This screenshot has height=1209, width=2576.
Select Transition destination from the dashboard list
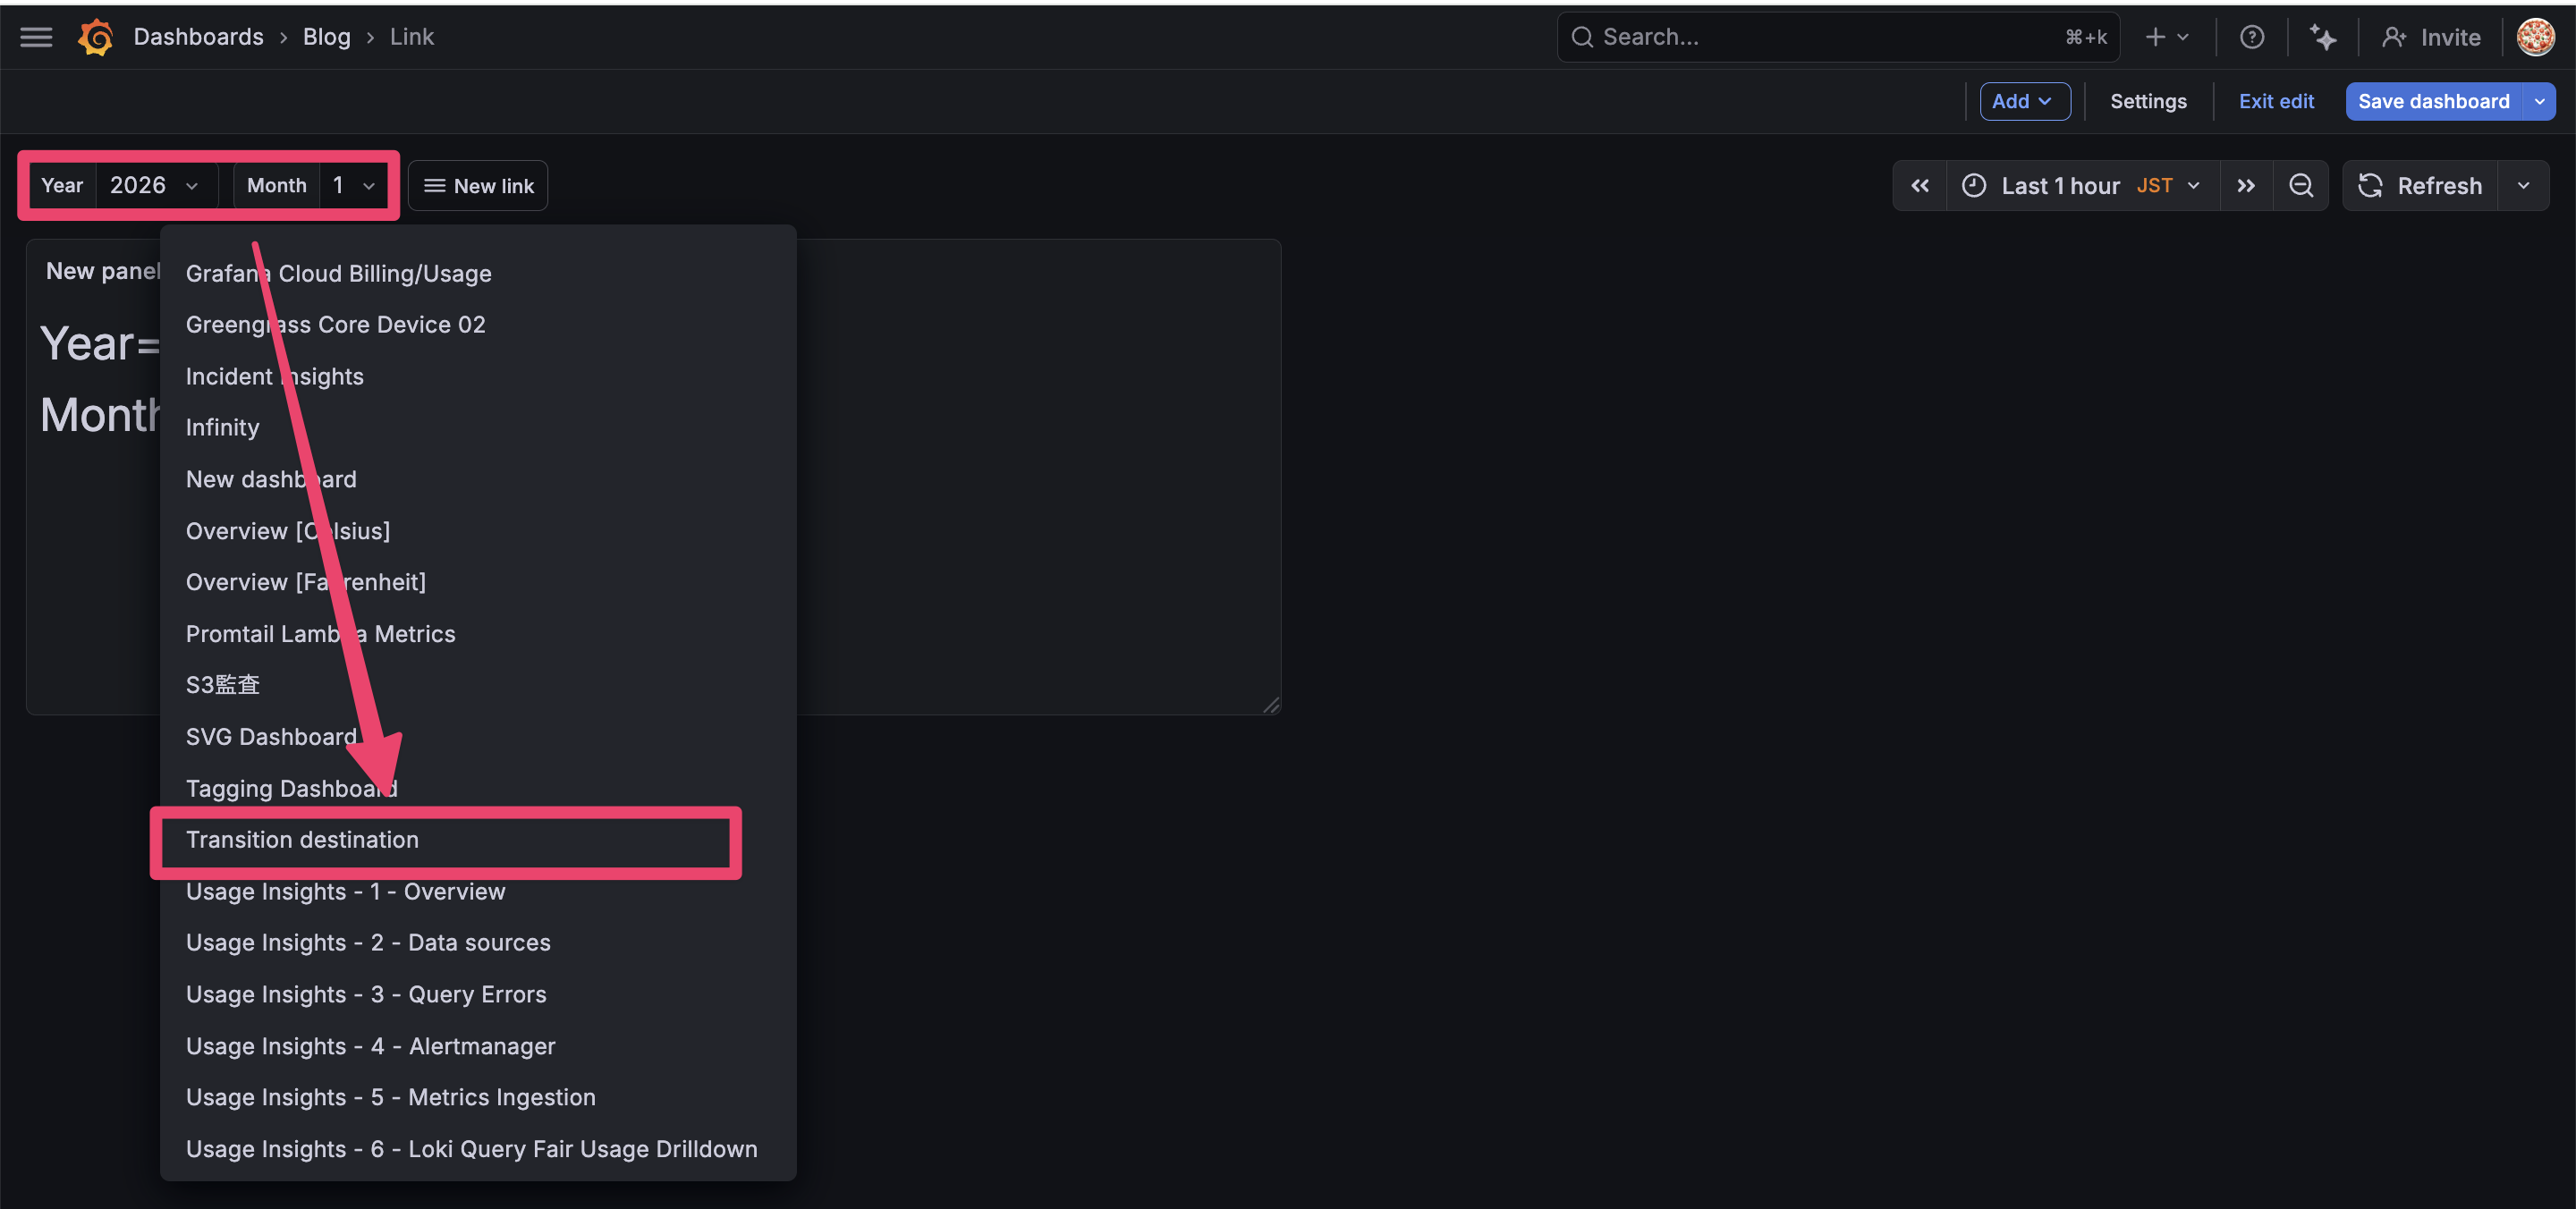(302, 840)
